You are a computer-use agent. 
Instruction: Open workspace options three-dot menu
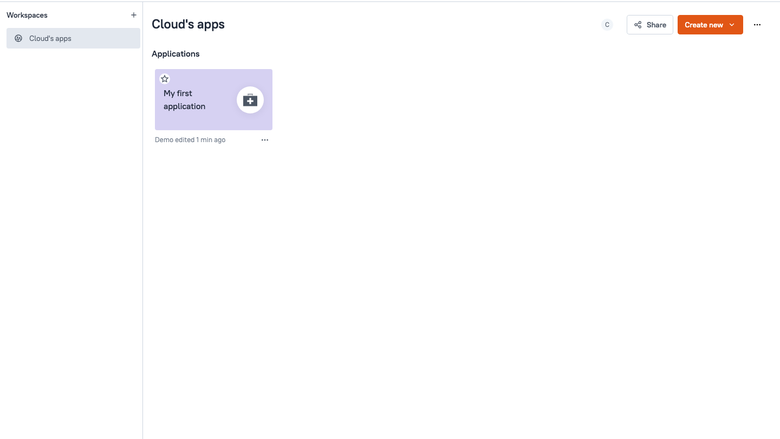(757, 24)
